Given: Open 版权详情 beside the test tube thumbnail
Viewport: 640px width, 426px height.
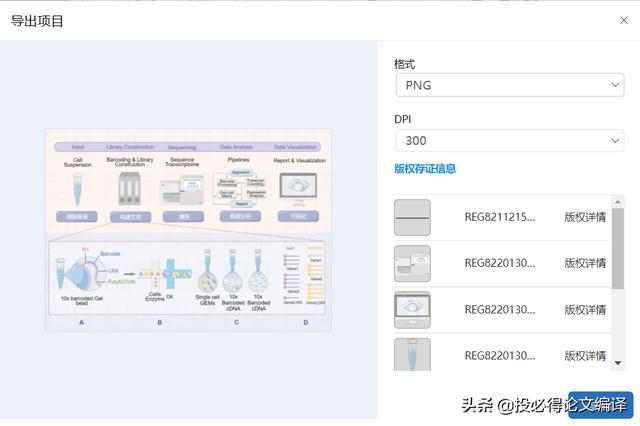Looking at the screenshot, I should pyautogui.click(x=585, y=356).
